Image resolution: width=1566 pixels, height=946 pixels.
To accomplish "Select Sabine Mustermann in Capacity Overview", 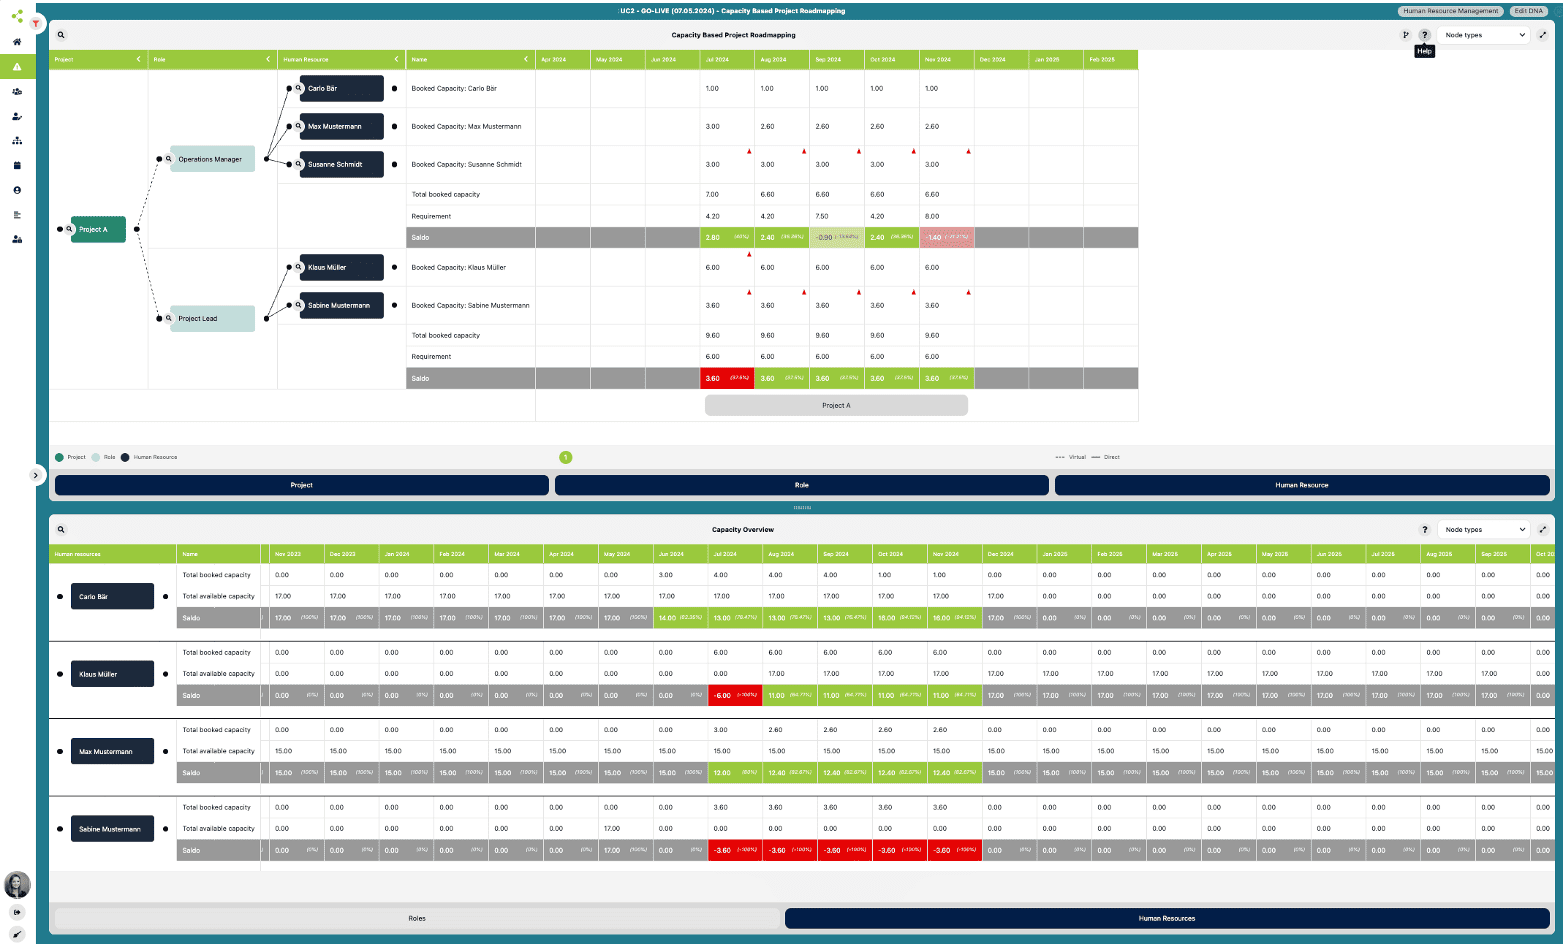I will point(112,829).
